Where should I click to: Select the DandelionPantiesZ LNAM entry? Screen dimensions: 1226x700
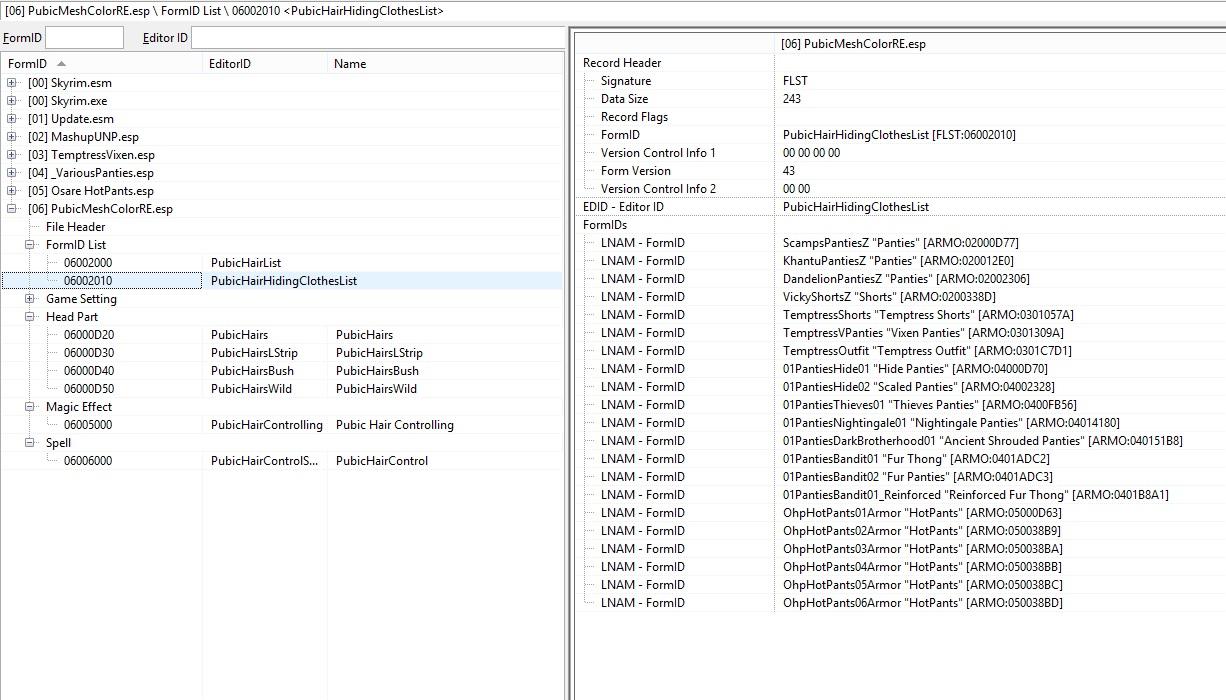pos(906,279)
